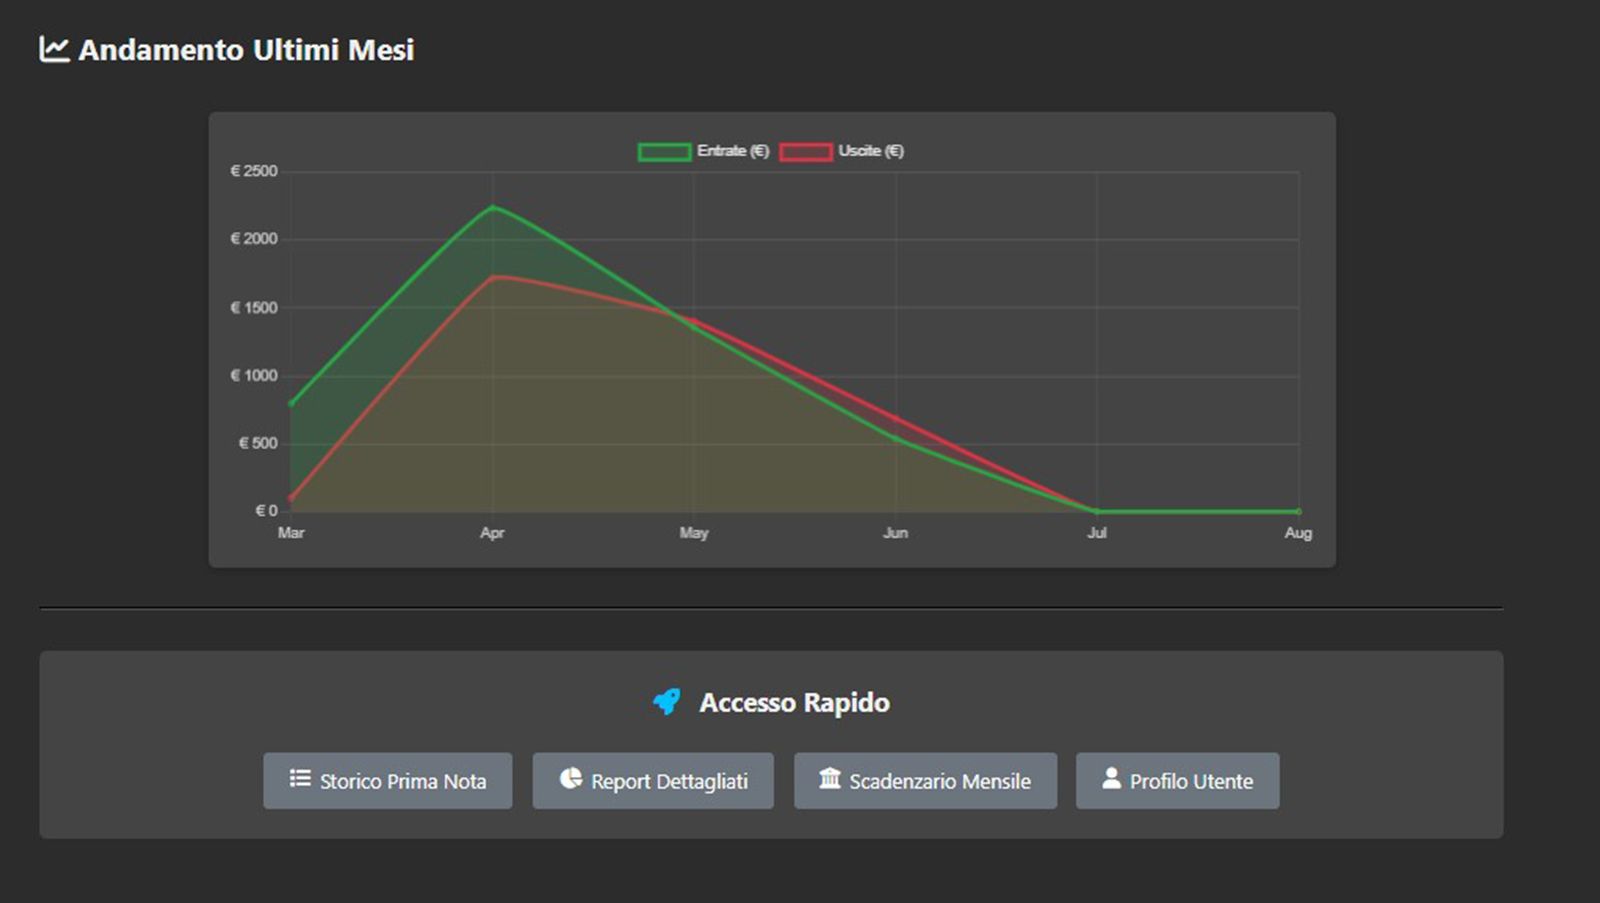1600x903 pixels.
Task: Toggle the Uscite (€) legend label
Action: 871,151
